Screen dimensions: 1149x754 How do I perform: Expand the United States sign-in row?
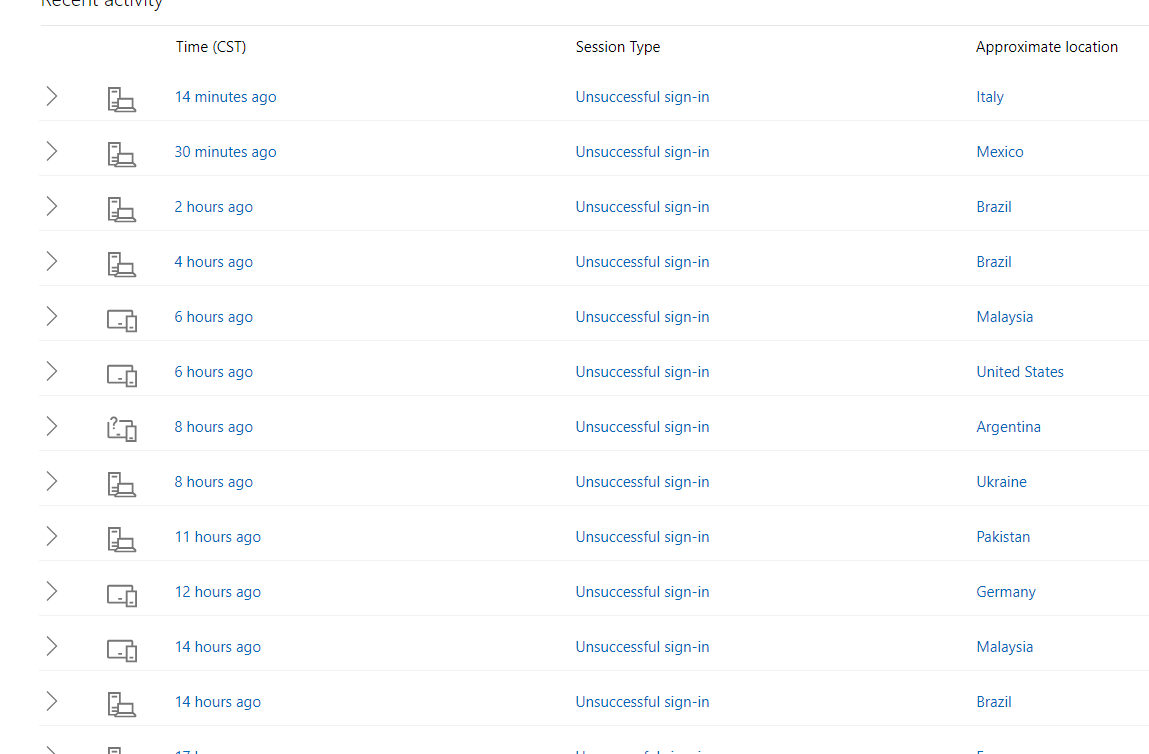tap(52, 371)
